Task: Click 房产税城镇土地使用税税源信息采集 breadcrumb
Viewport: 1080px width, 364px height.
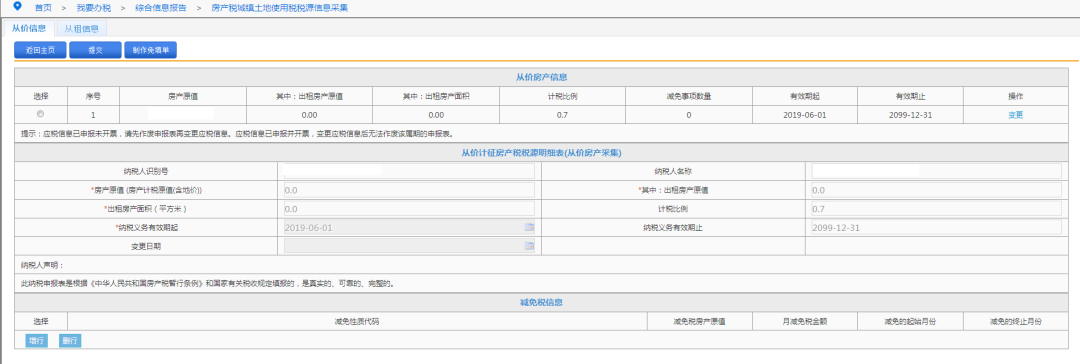Action: click(x=279, y=8)
